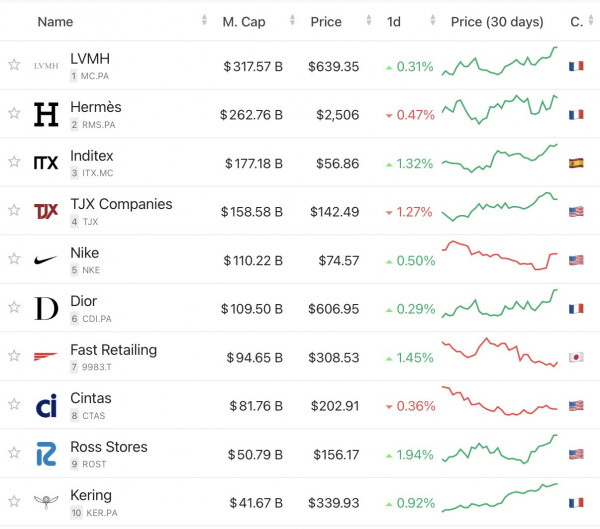Sort by 1d change column
This screenshot has width=600, height=529.
[395, 21]
